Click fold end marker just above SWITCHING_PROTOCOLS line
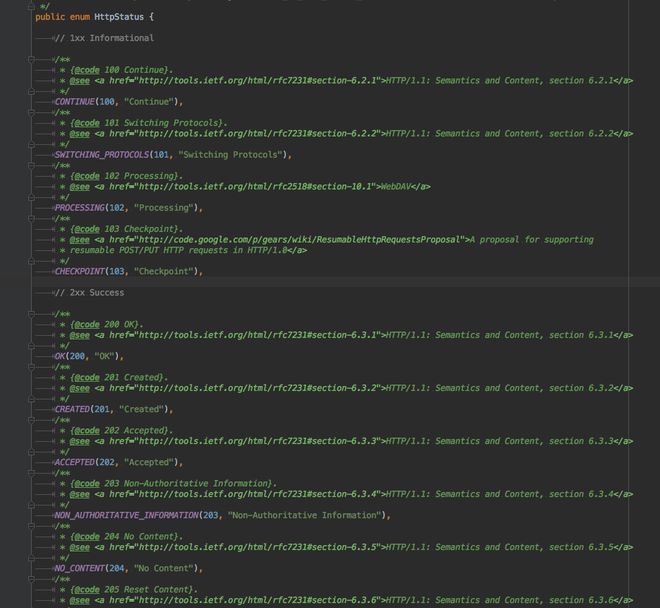 (x=31, y=144)
